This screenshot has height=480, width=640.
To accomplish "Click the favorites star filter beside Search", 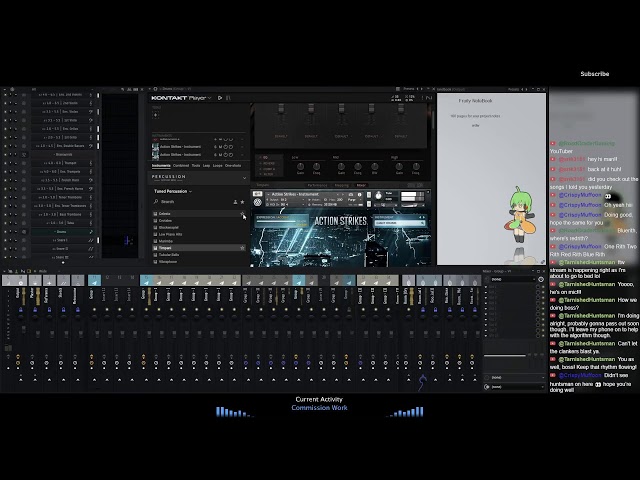I will pyautogui.click(x=242, y=202).
